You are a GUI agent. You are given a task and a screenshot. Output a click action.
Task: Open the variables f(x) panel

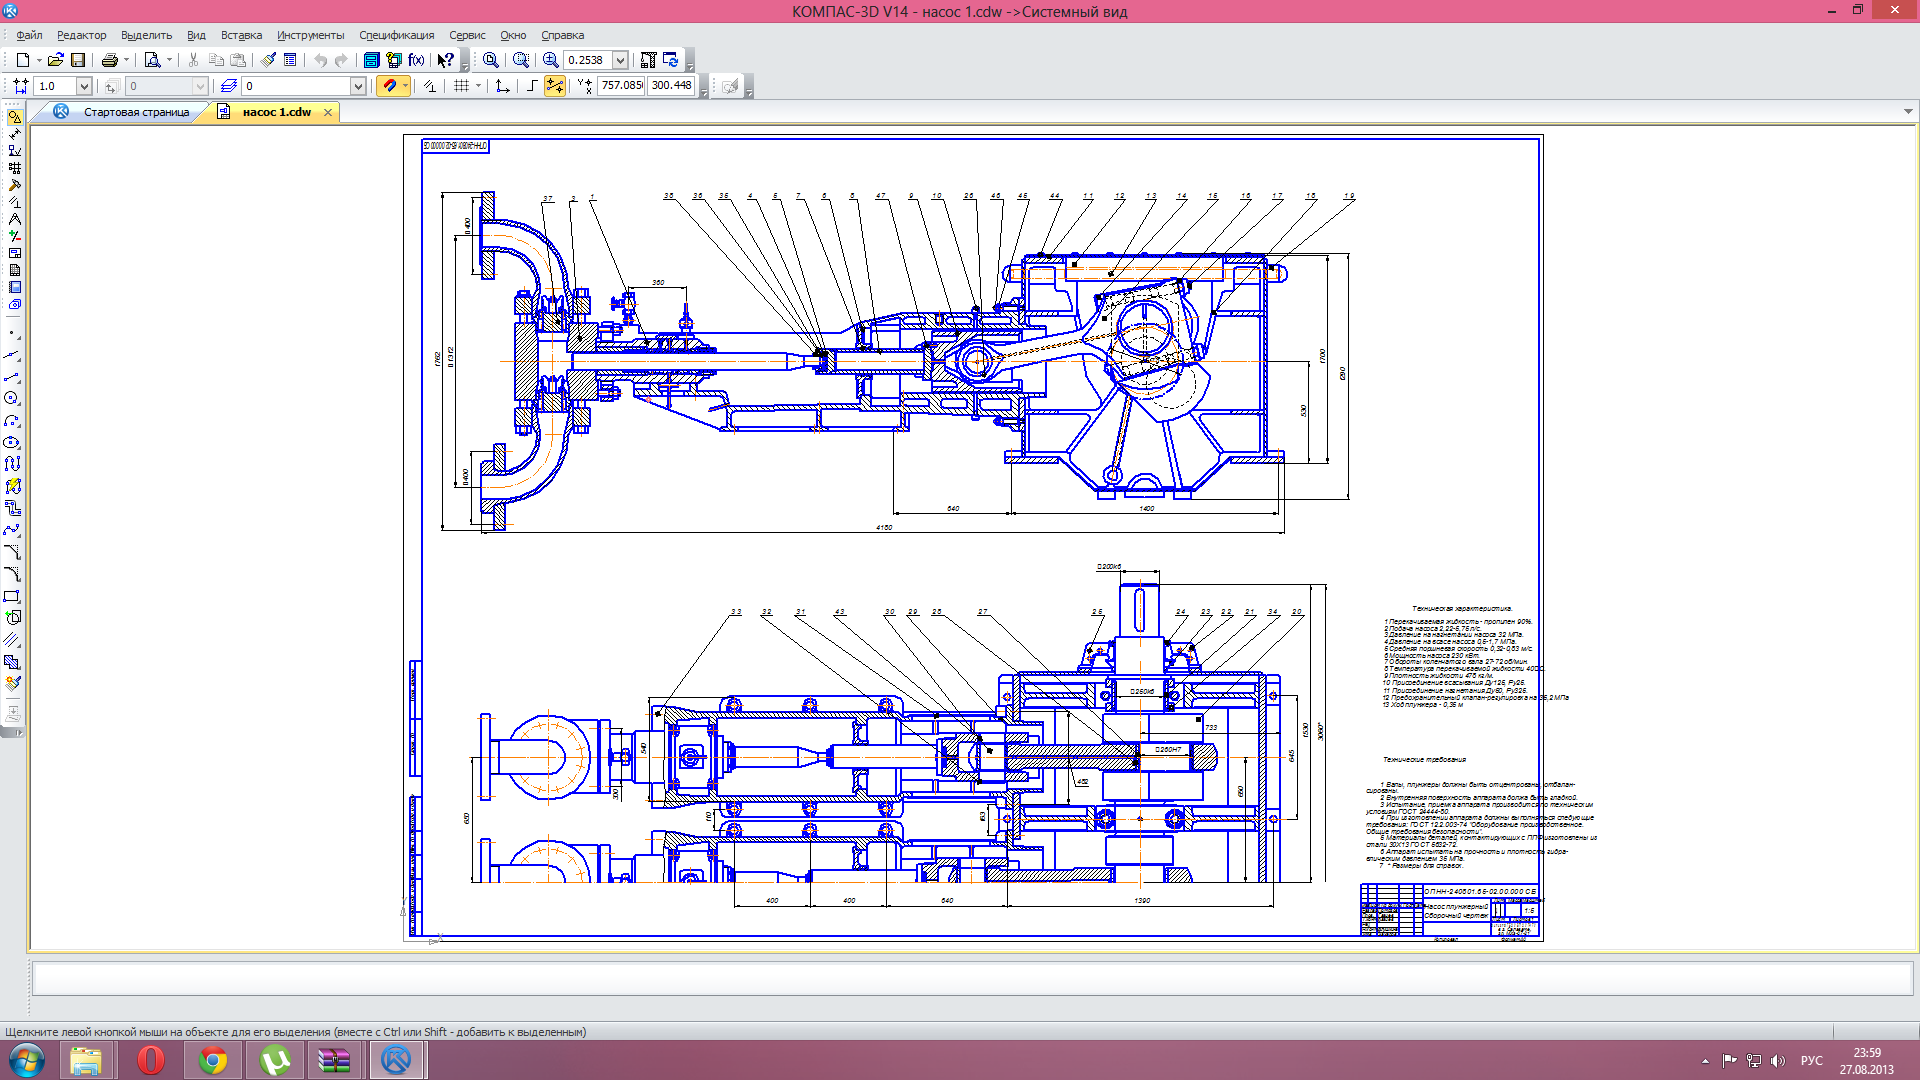click(416, 60)
